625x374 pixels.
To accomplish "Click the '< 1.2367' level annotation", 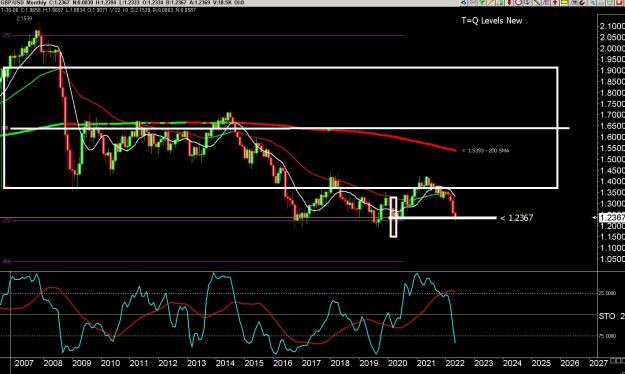I will (x=516, y=218).
